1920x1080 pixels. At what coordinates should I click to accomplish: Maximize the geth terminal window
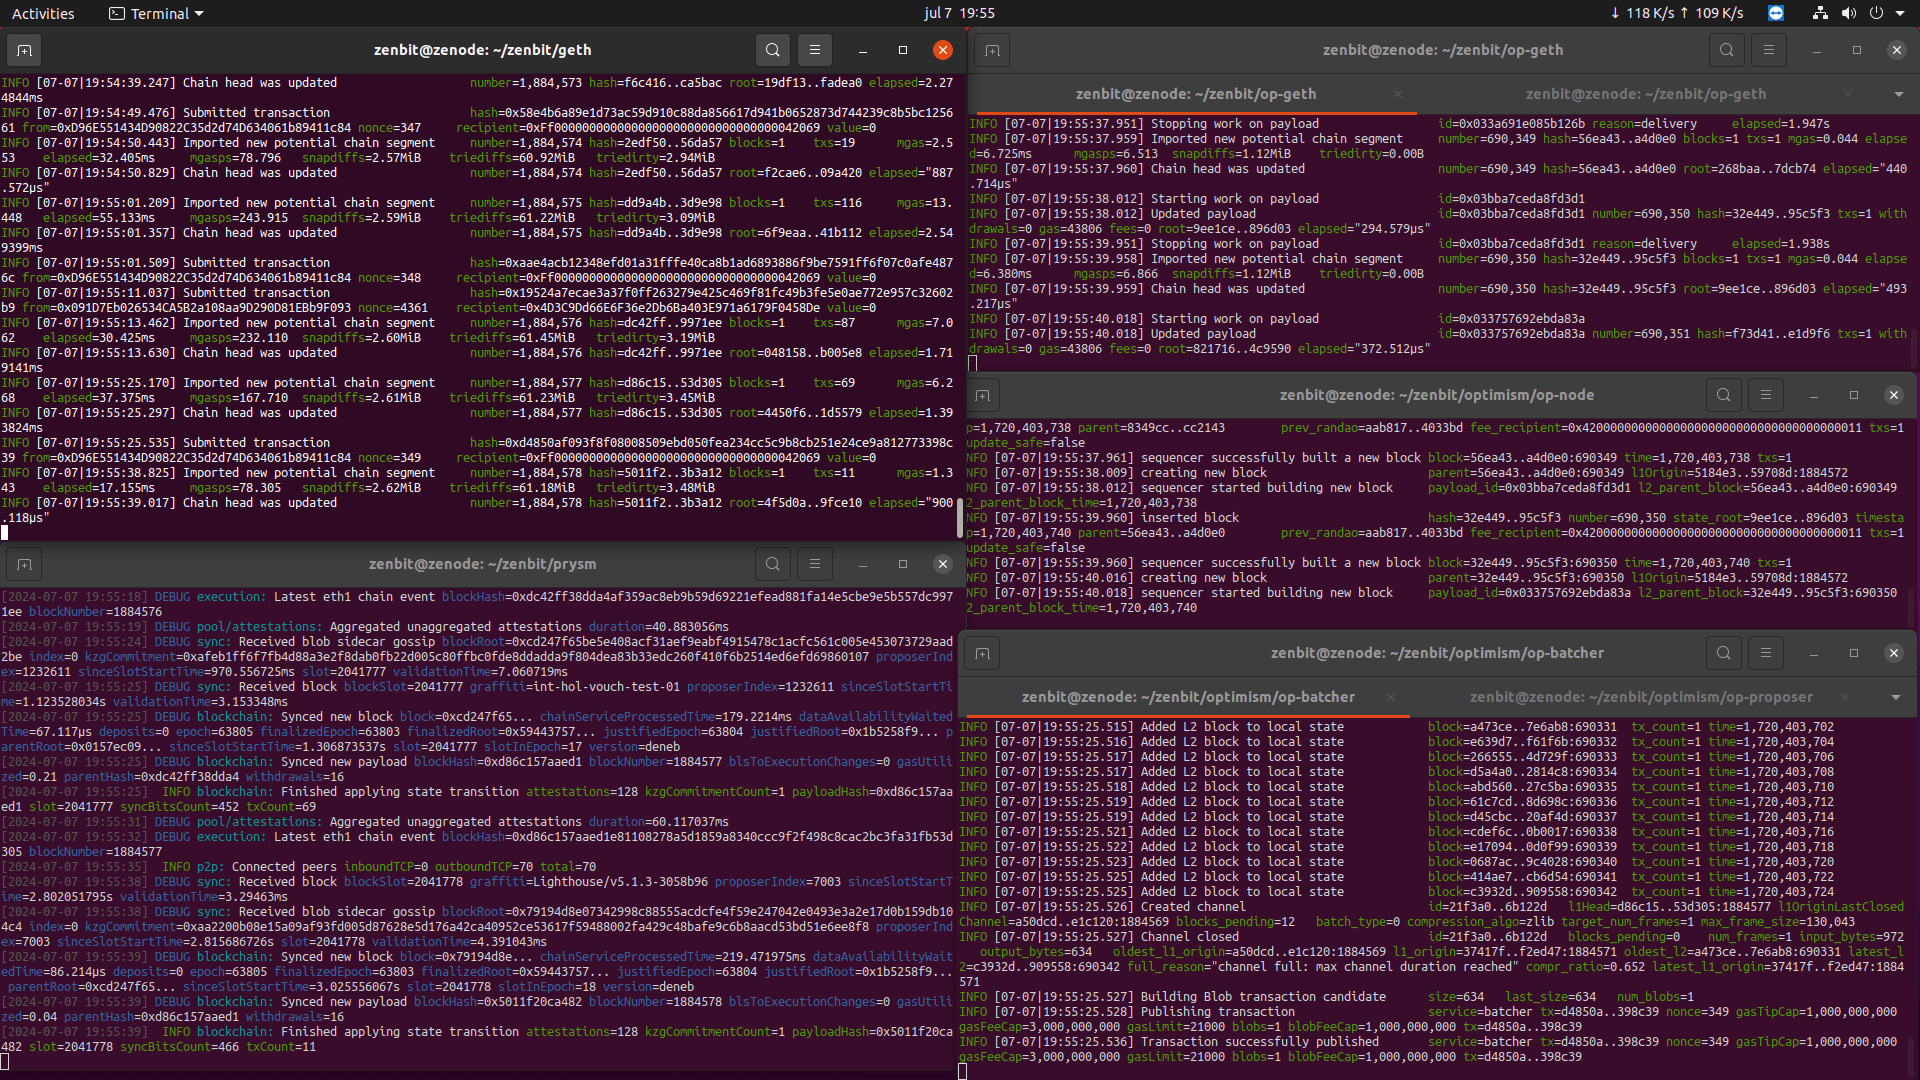point(903,50)
